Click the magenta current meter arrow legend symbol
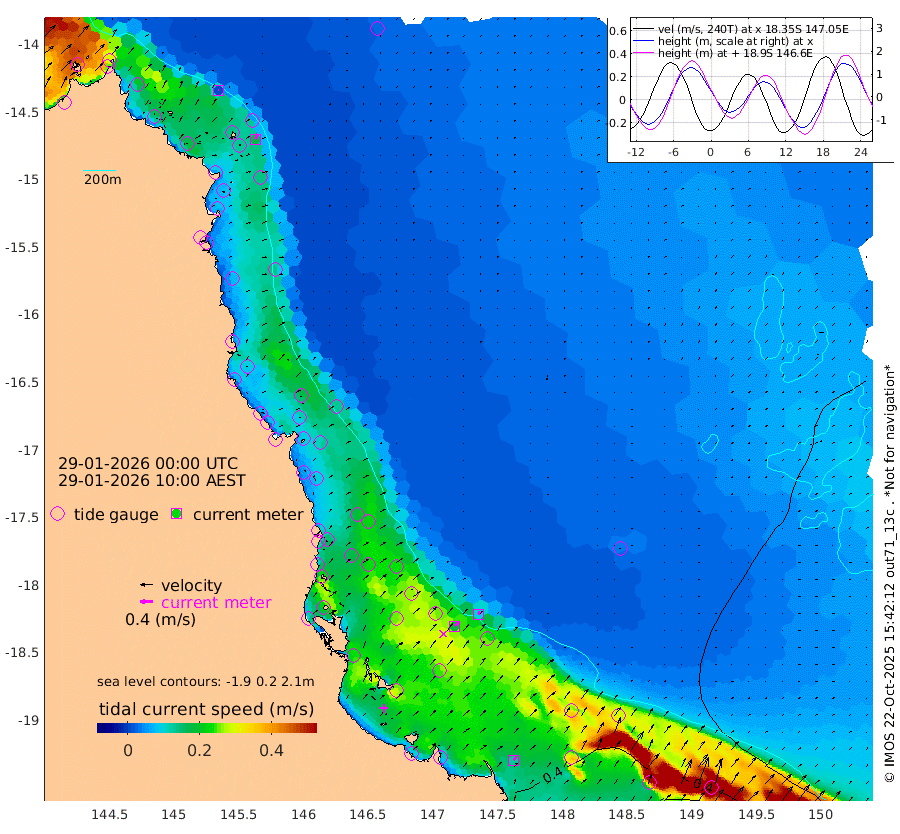The width and height of the screenshot is (900, 834). click(147, 602)
